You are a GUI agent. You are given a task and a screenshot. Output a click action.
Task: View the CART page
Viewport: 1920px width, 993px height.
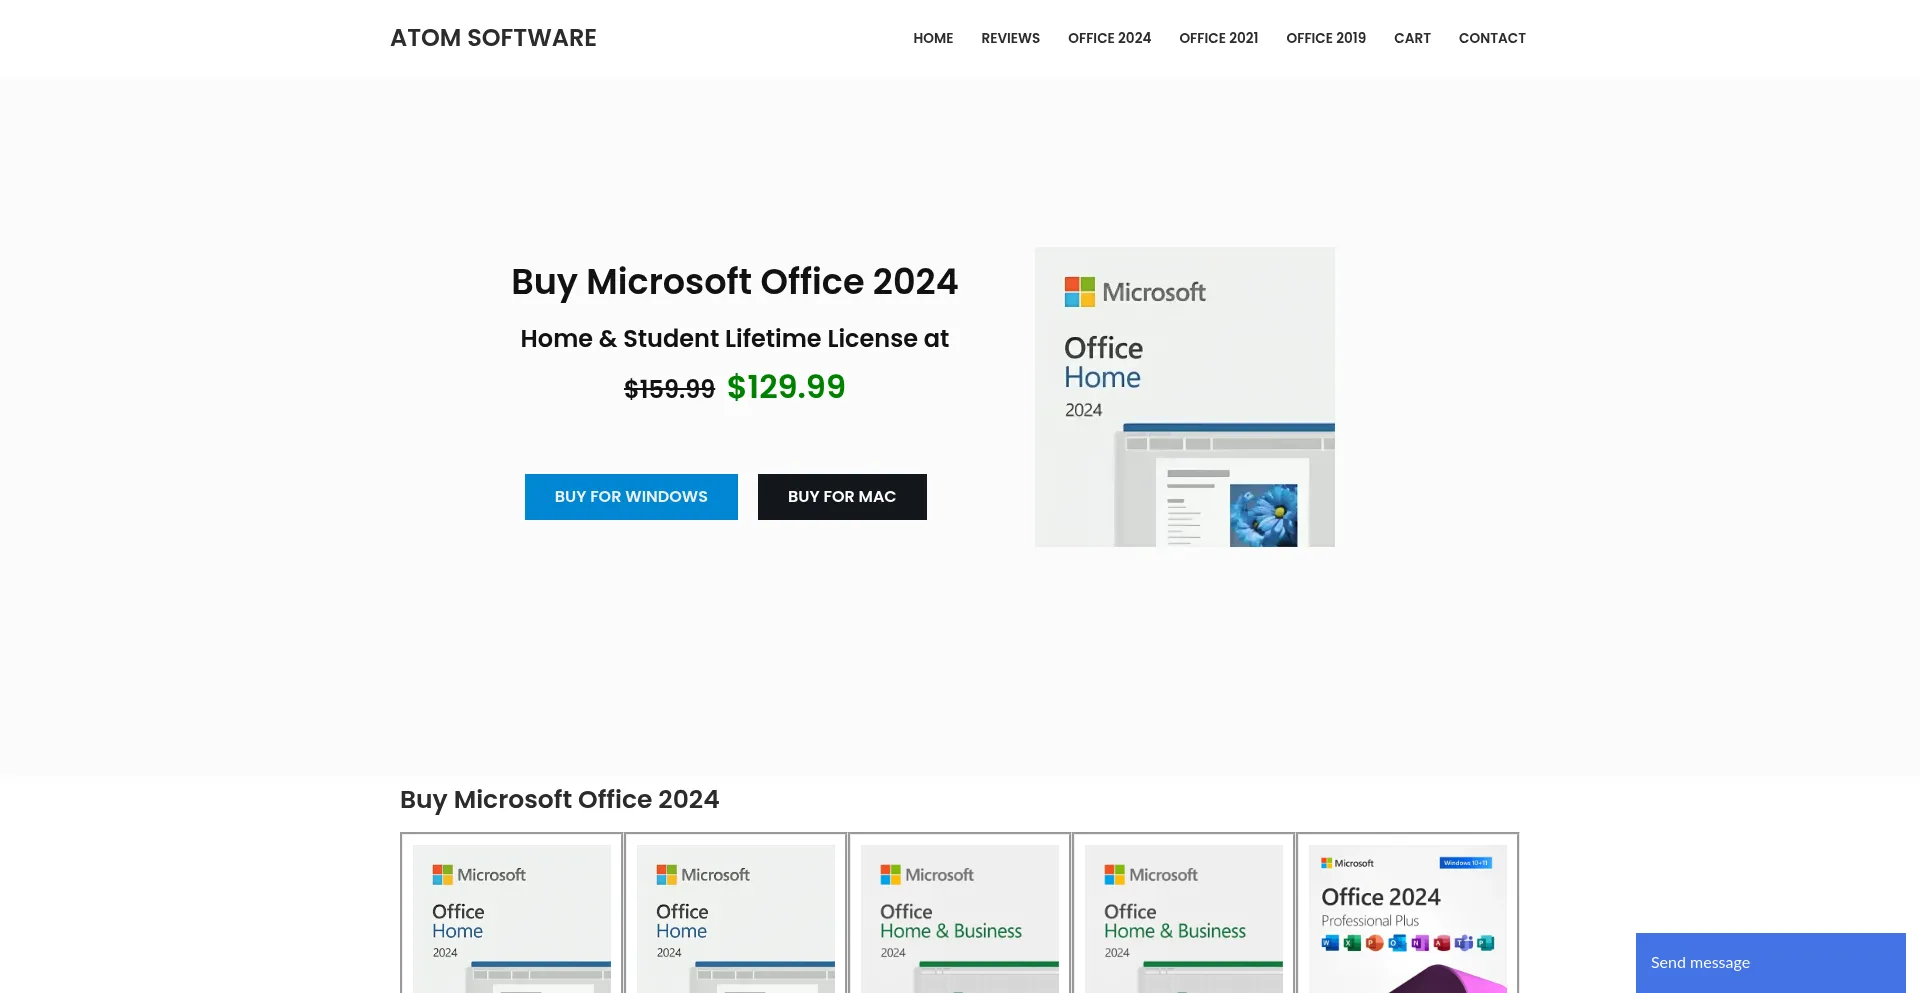pos(1412,38)
